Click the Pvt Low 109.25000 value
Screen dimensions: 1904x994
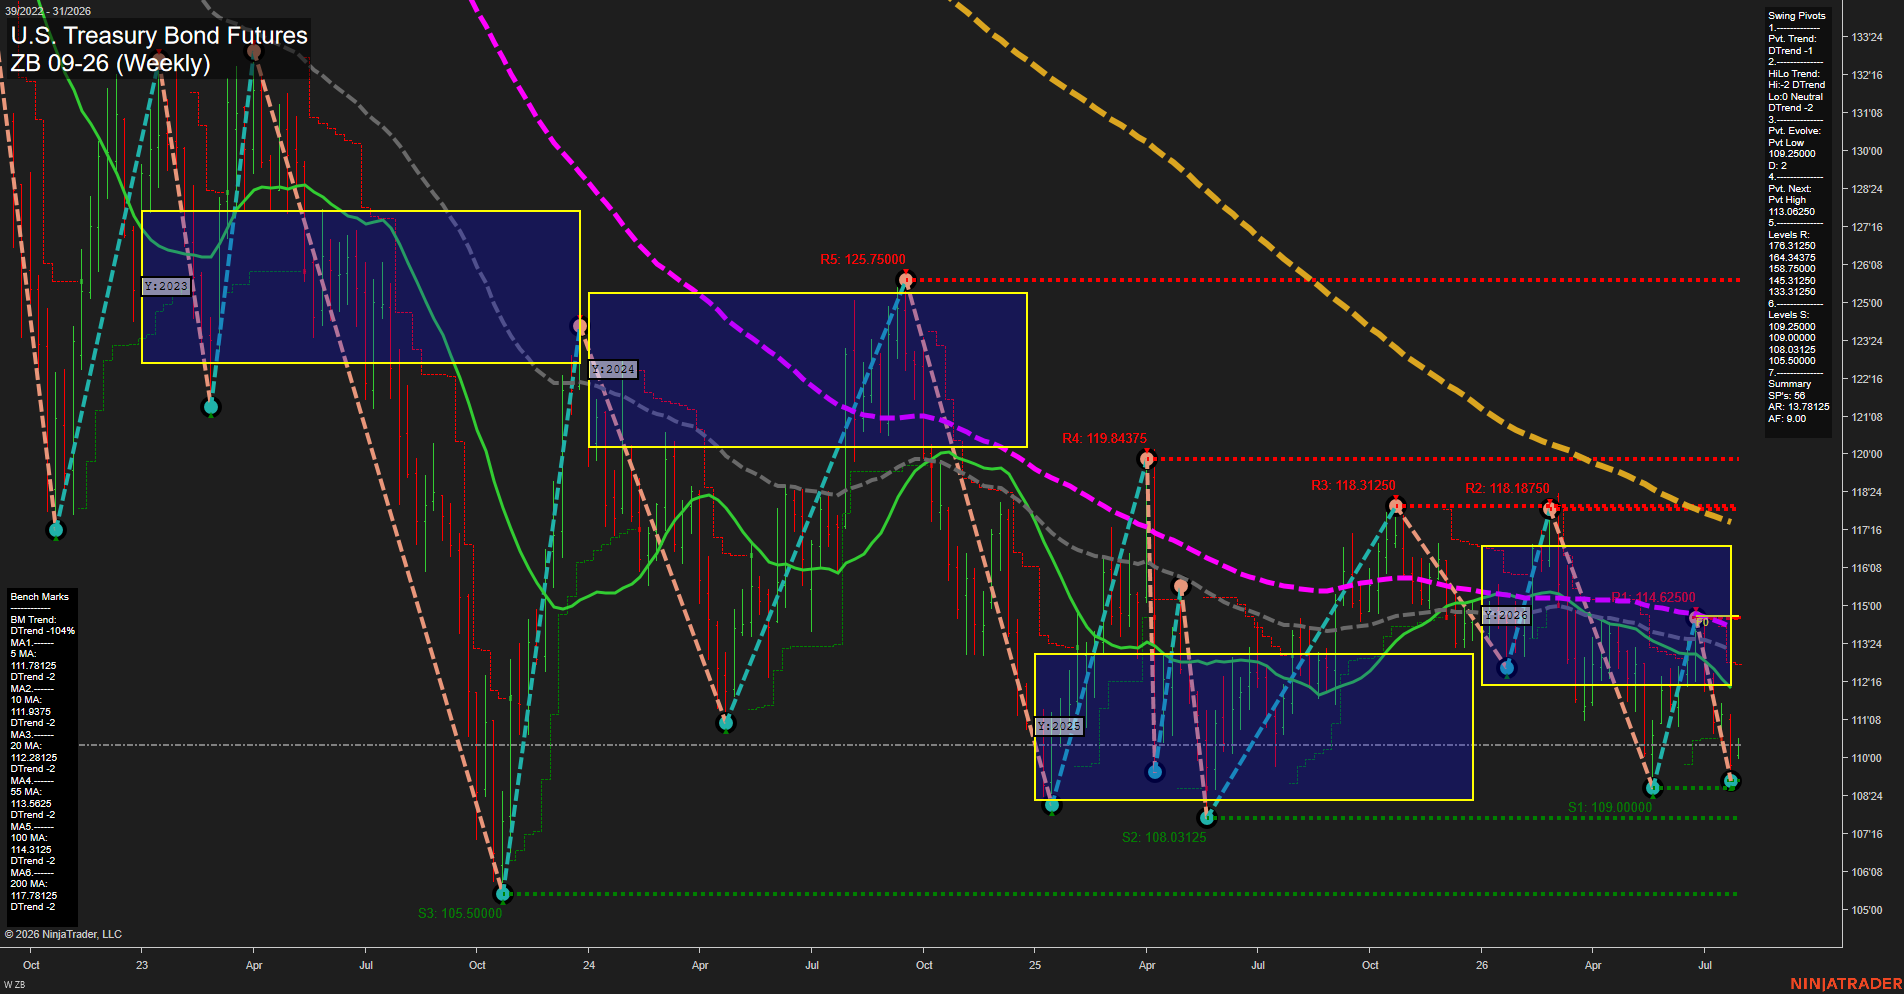[x=1791, y=149]
